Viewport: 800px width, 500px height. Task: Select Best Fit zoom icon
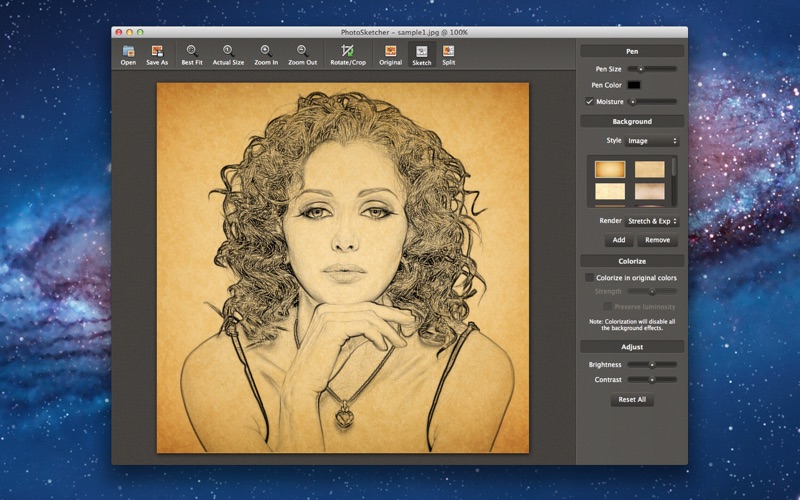[191, 51]
